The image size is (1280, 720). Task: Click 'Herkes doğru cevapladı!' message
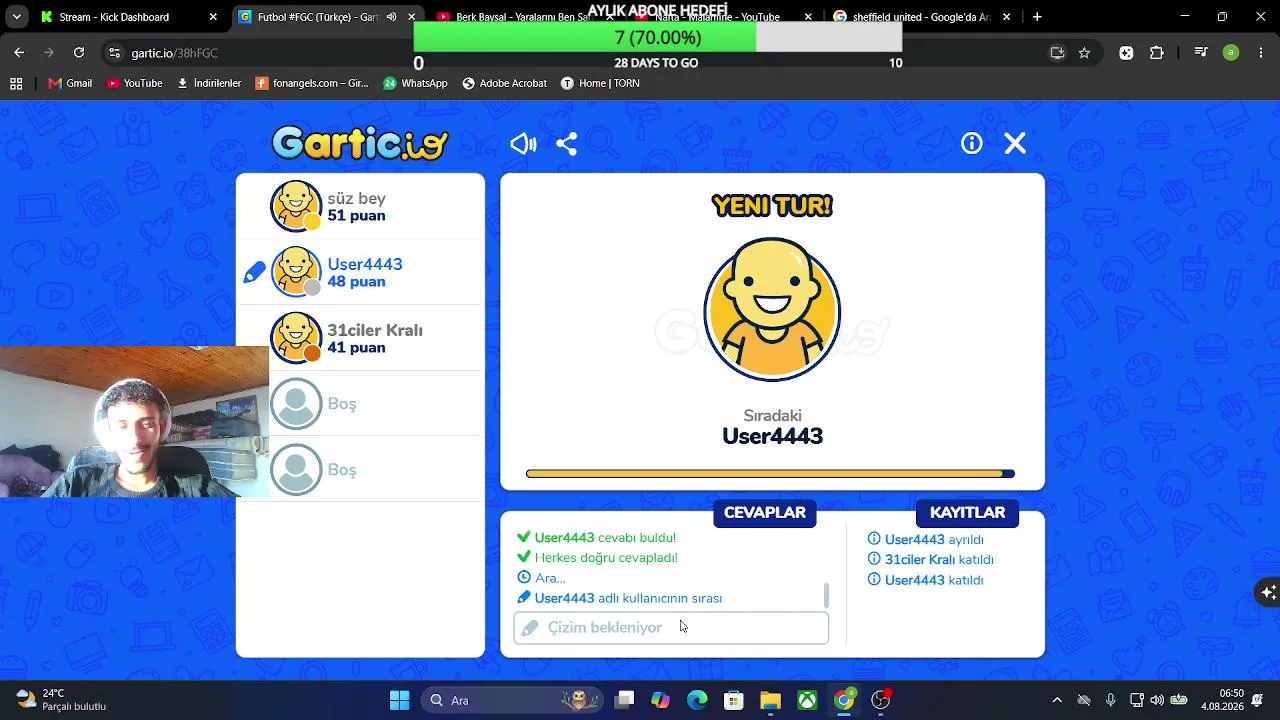point(606,558)
